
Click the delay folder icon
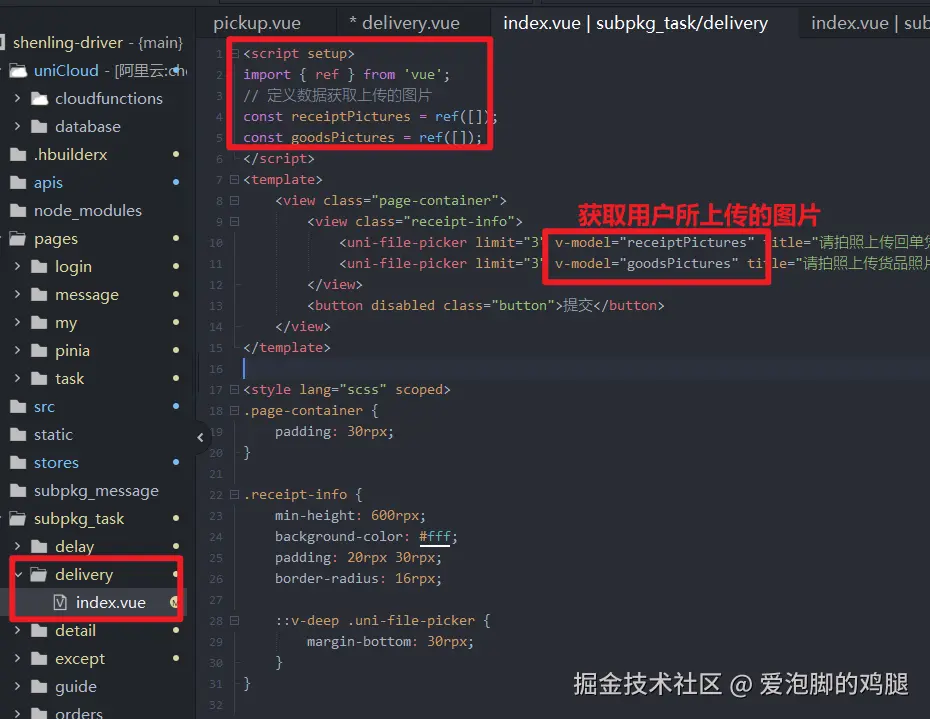(39, 546)
